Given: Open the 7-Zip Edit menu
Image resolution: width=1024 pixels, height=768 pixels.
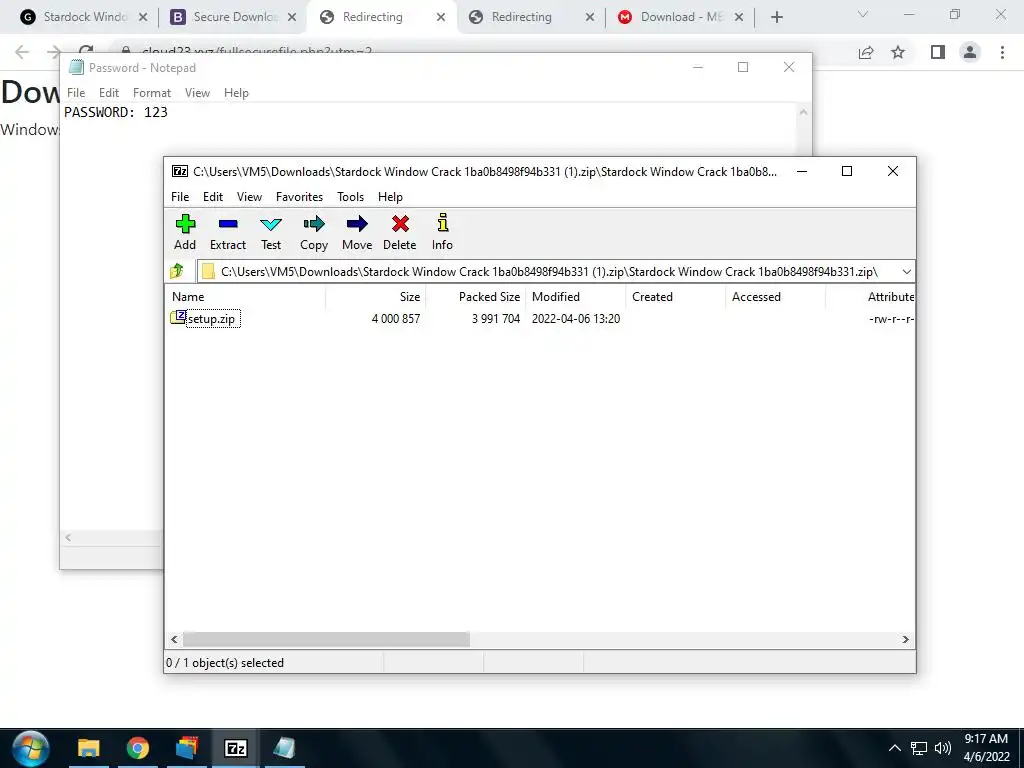Looking at the screenshot, I should pos(213,197).
